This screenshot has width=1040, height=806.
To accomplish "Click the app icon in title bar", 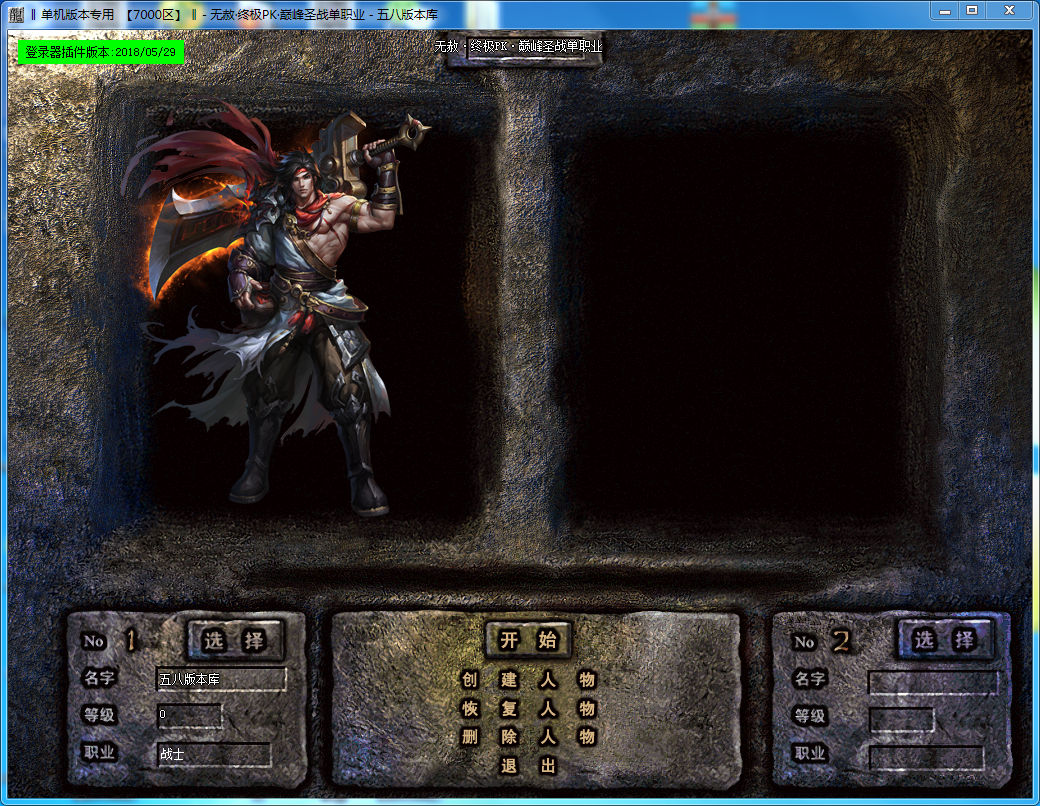I will 17,14.
